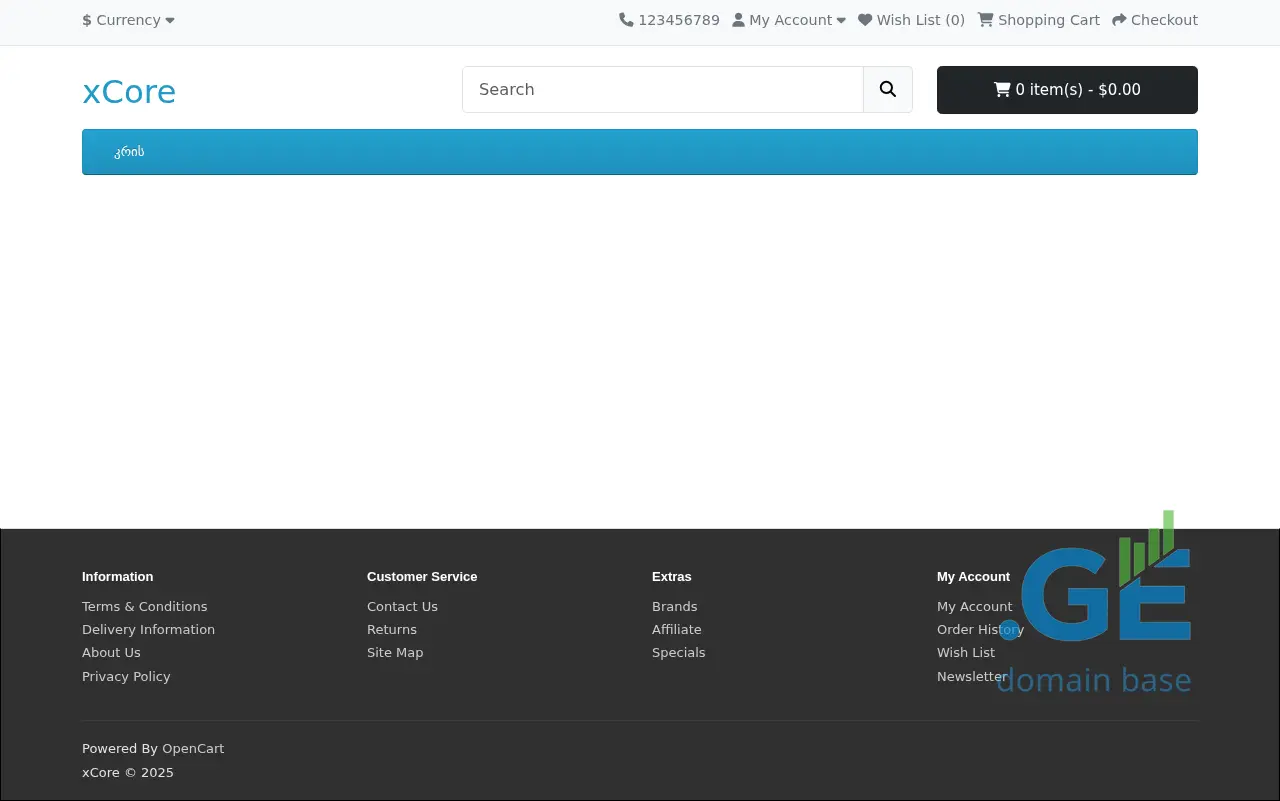Click the xCore store logo

(x=129, y=91)
